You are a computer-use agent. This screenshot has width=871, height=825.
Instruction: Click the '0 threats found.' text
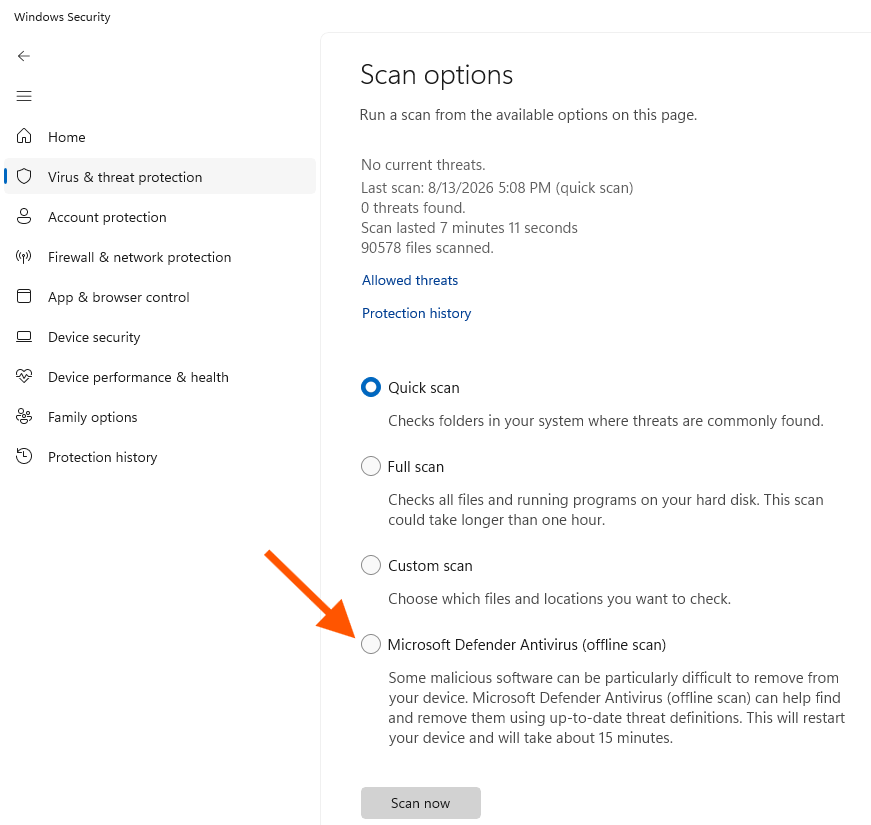413,208
